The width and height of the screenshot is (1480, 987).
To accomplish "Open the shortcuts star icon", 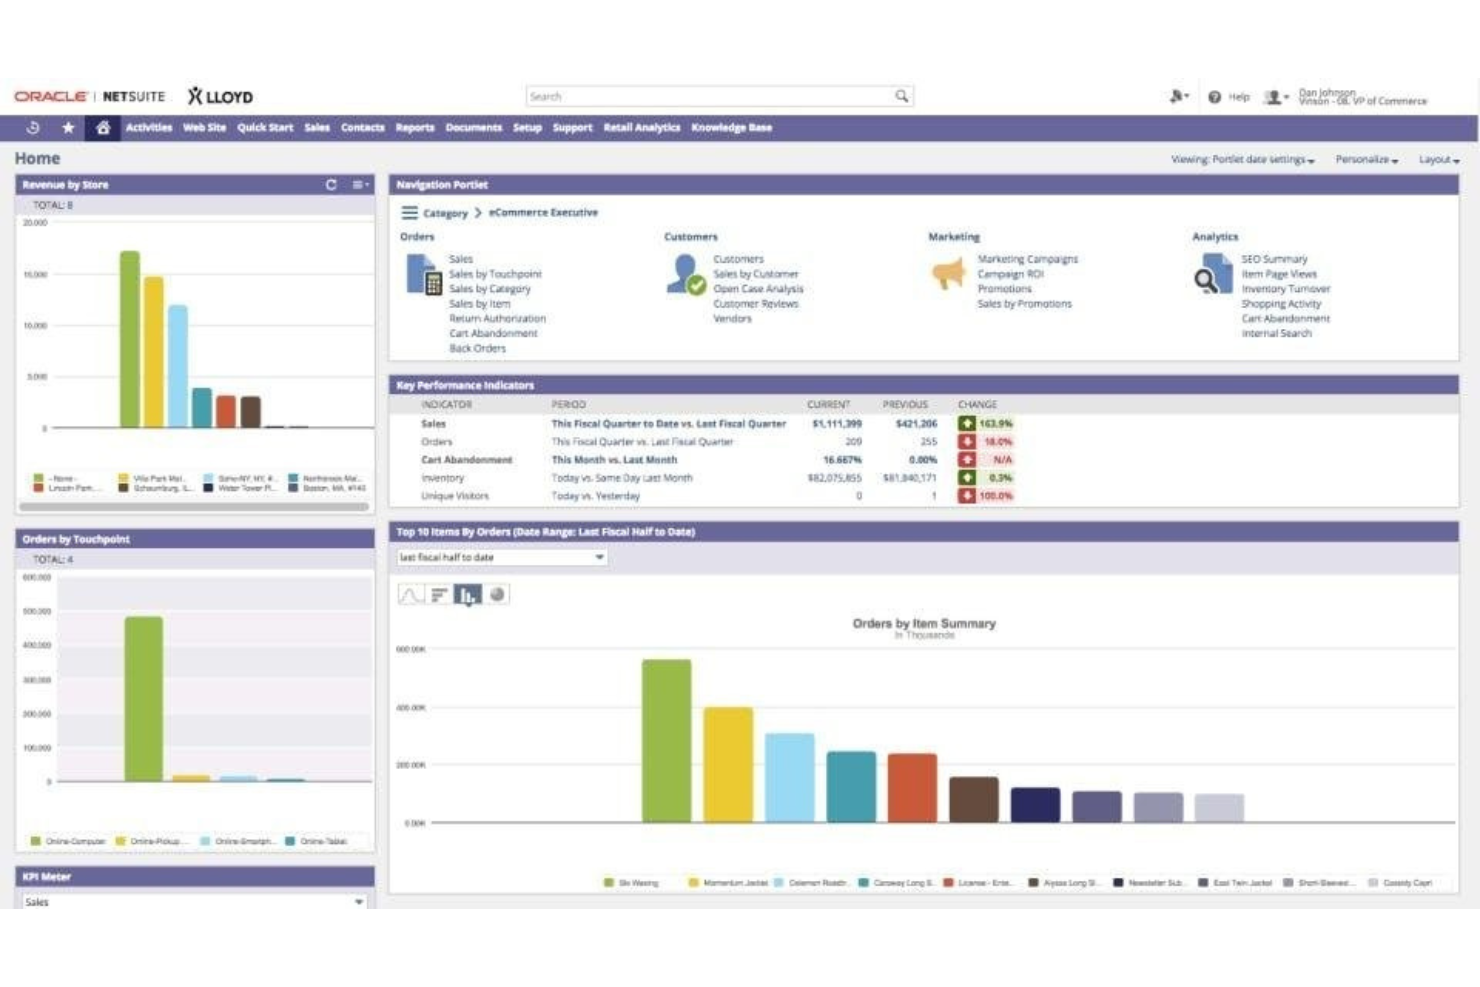I will click(x=67, y=128).
